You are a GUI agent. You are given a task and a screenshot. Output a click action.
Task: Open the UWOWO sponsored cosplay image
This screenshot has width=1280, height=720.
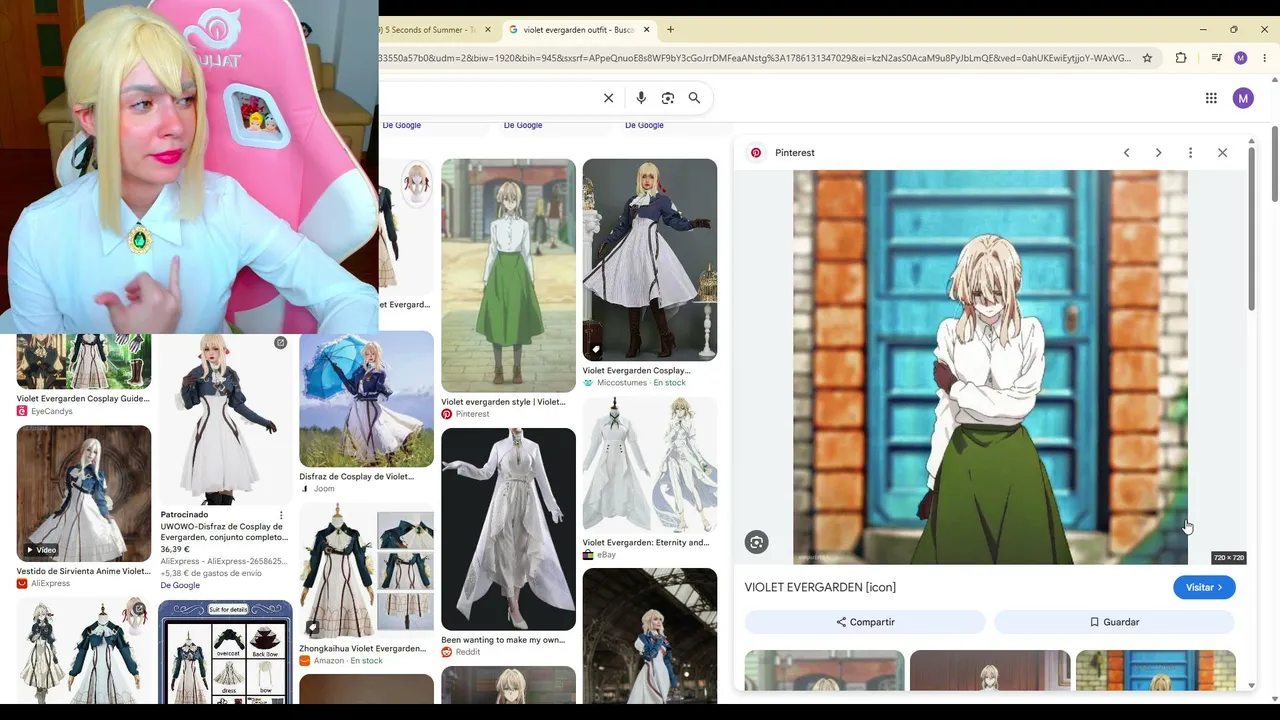pos(225,419)
